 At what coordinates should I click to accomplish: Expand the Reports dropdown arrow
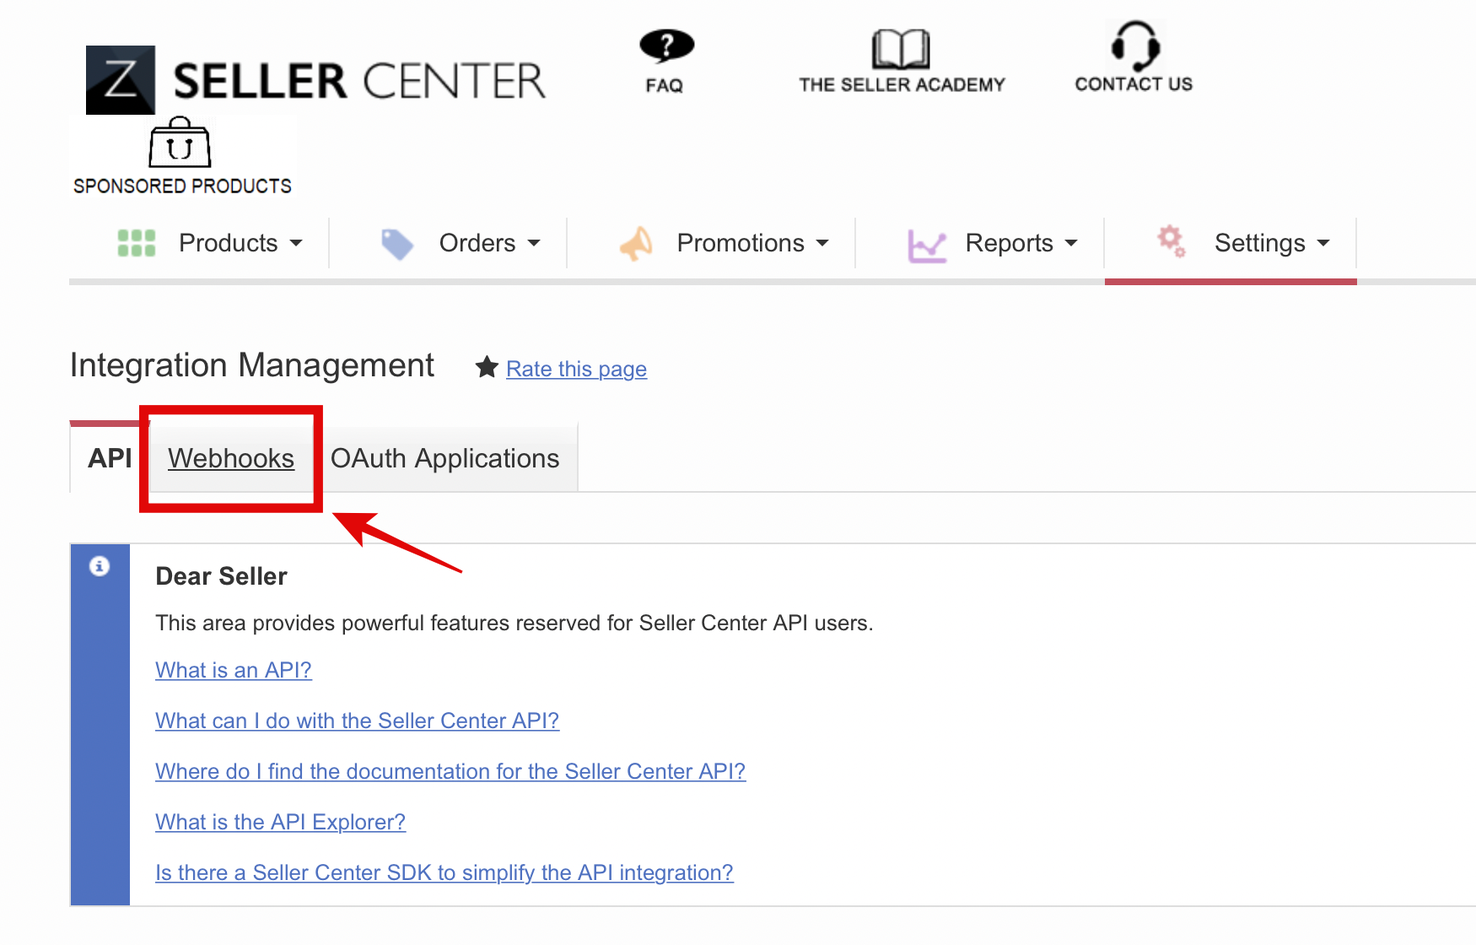tap(1071, 243)
